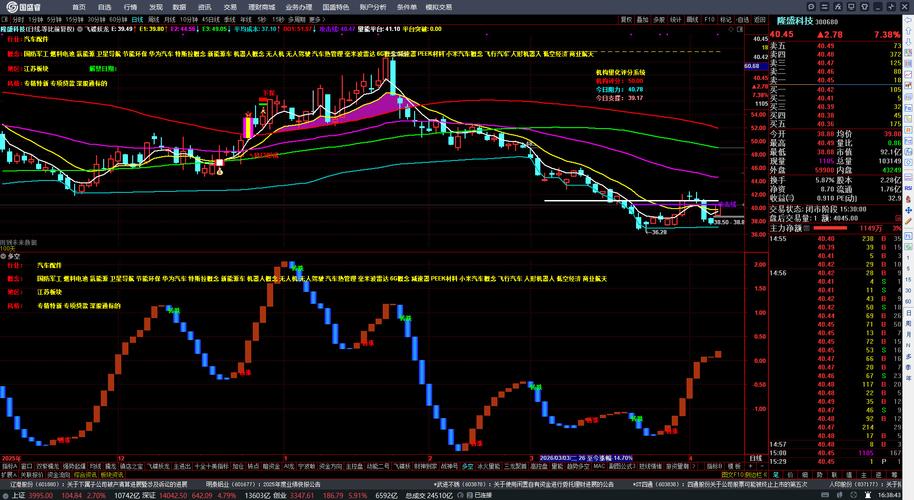Switch chart to 30分钟 period
914x500 pixels.
96,19
